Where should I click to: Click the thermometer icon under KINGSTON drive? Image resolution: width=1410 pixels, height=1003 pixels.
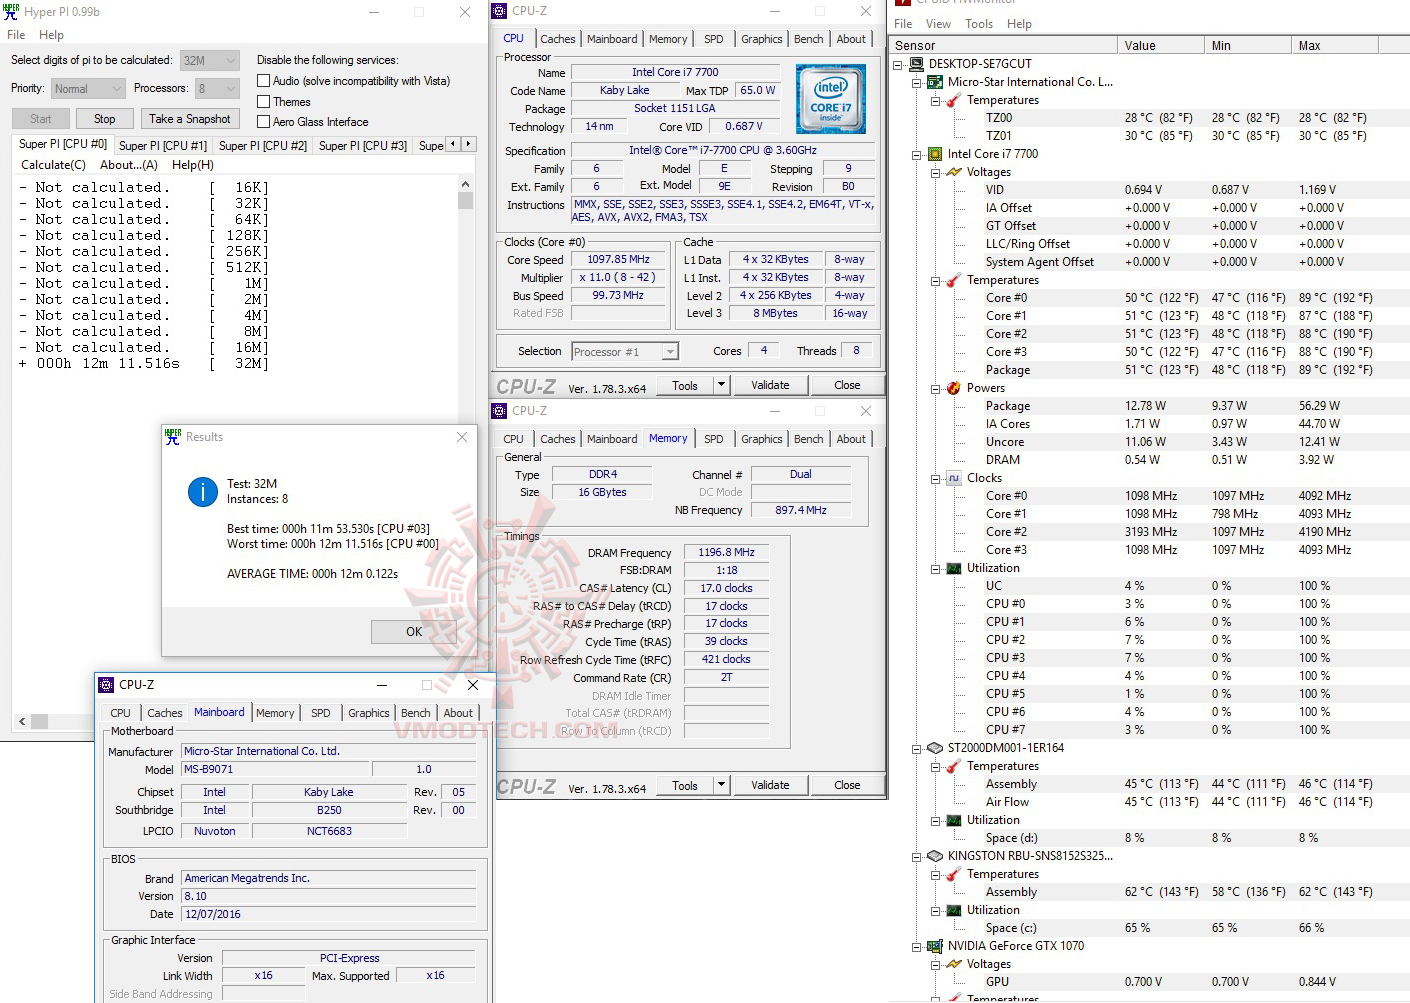click(954, 874)
